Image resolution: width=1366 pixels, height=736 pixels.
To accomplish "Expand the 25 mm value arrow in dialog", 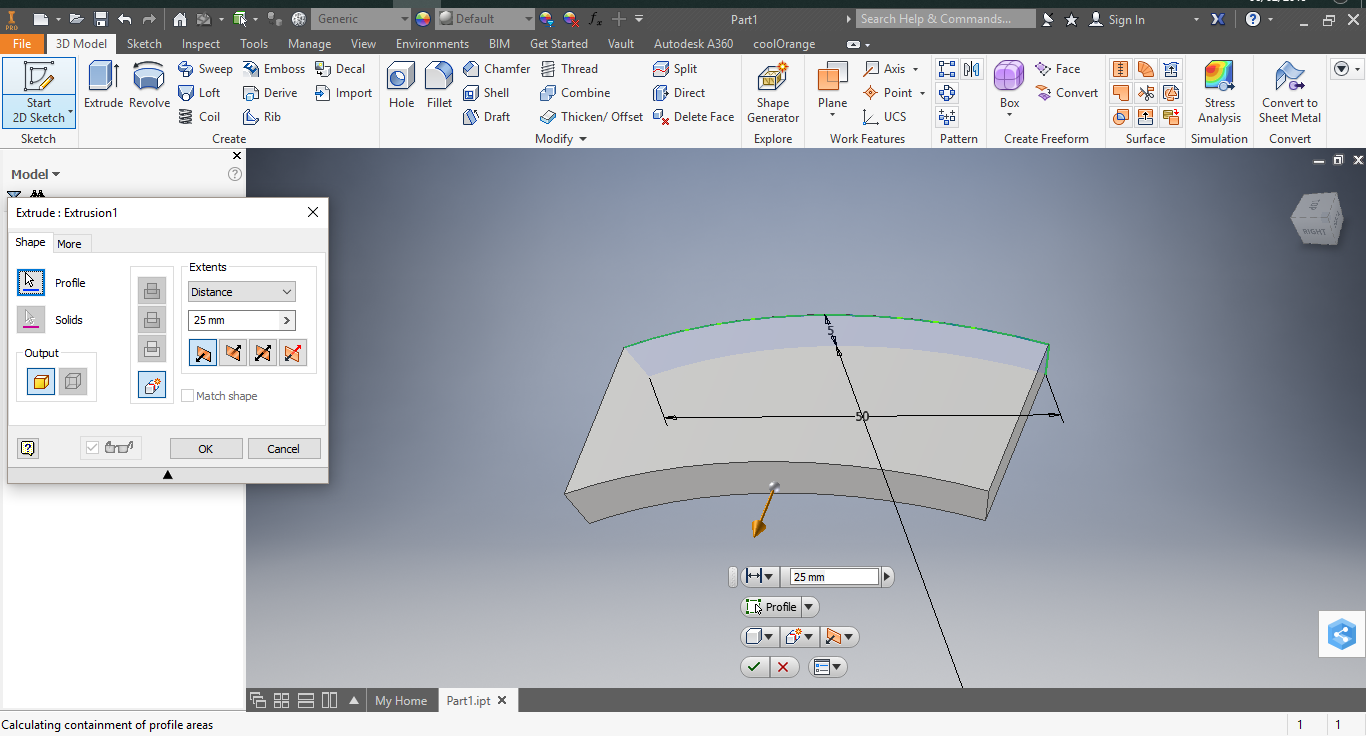I will coord(287,321).
